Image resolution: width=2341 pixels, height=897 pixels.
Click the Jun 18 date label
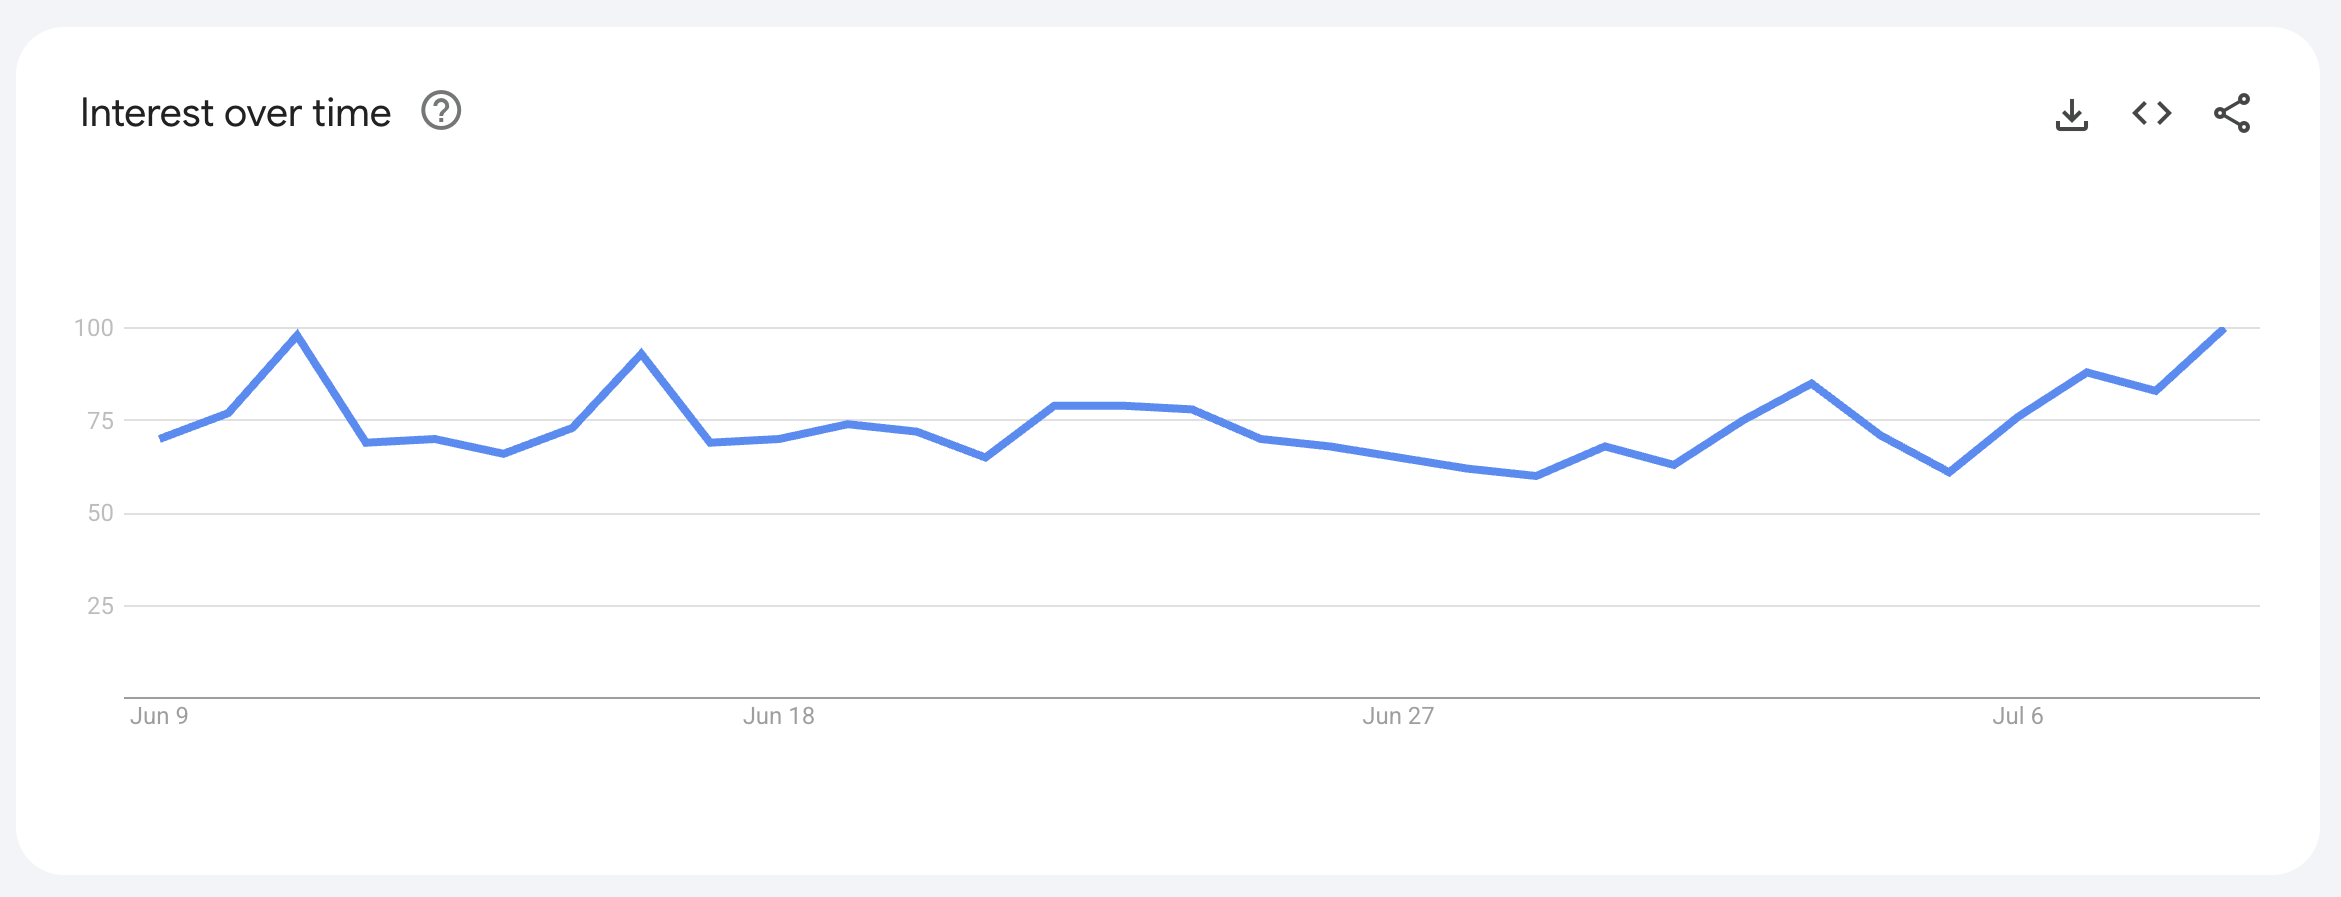(x=781, y=716)
